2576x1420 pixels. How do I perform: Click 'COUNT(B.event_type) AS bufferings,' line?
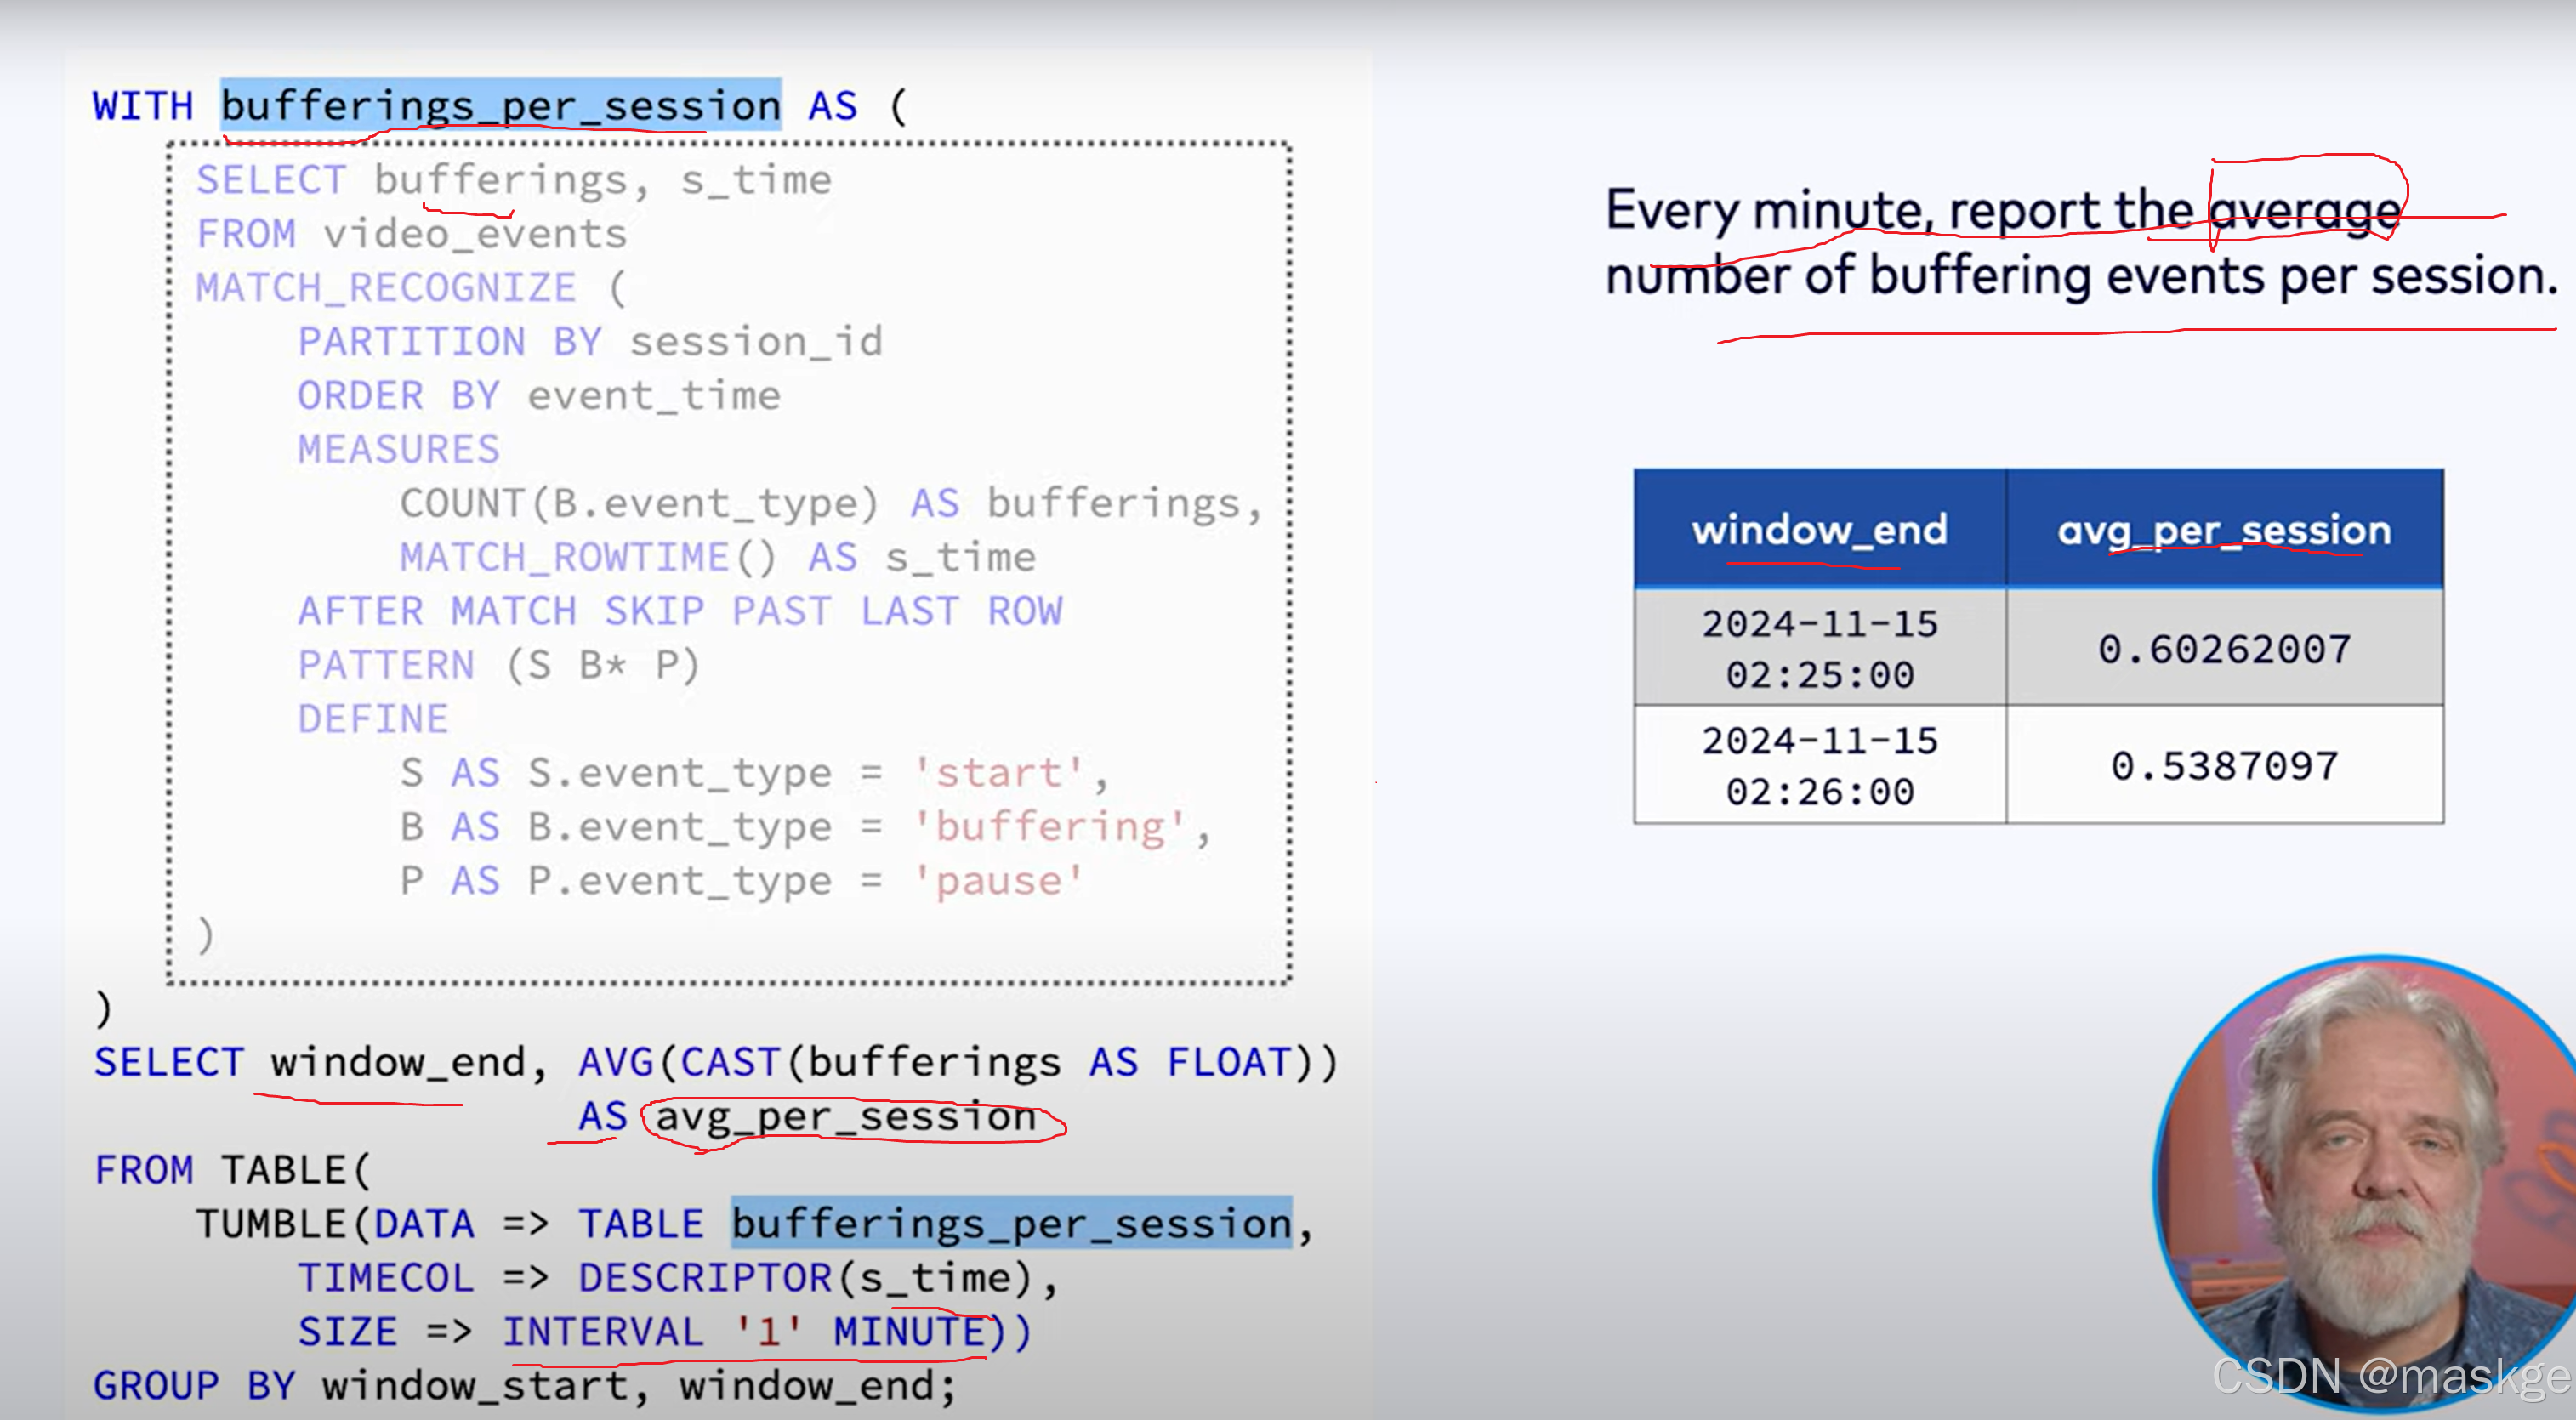click(x=831, y=503)
